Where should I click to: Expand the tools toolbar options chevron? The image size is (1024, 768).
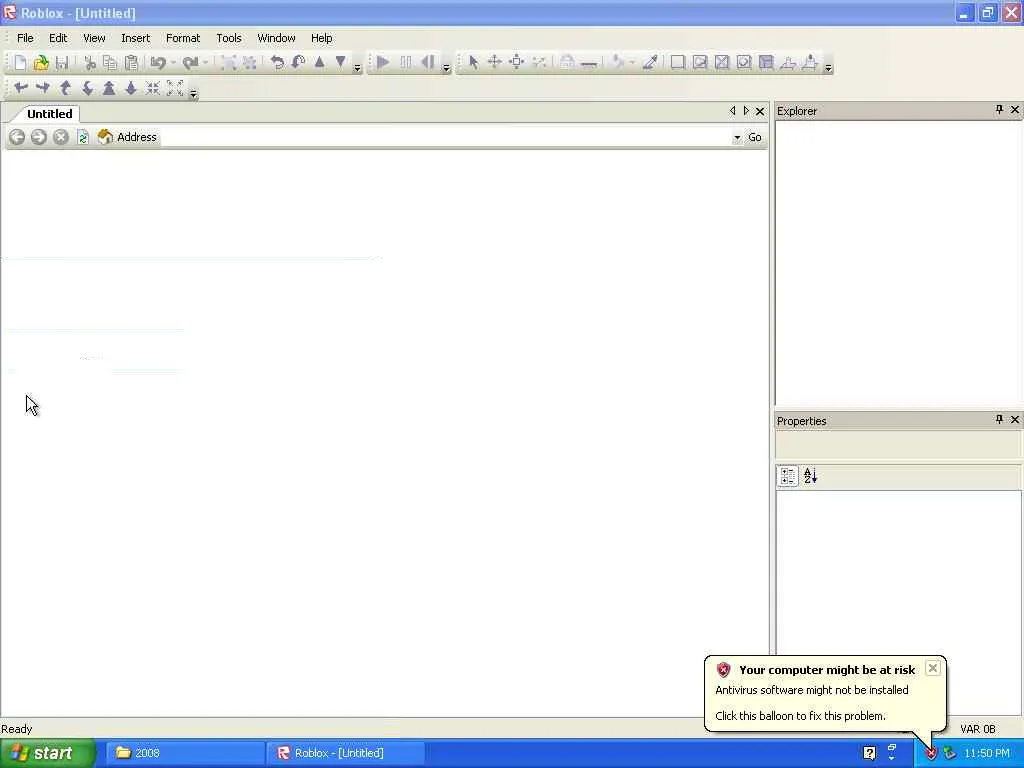[828, 68]
